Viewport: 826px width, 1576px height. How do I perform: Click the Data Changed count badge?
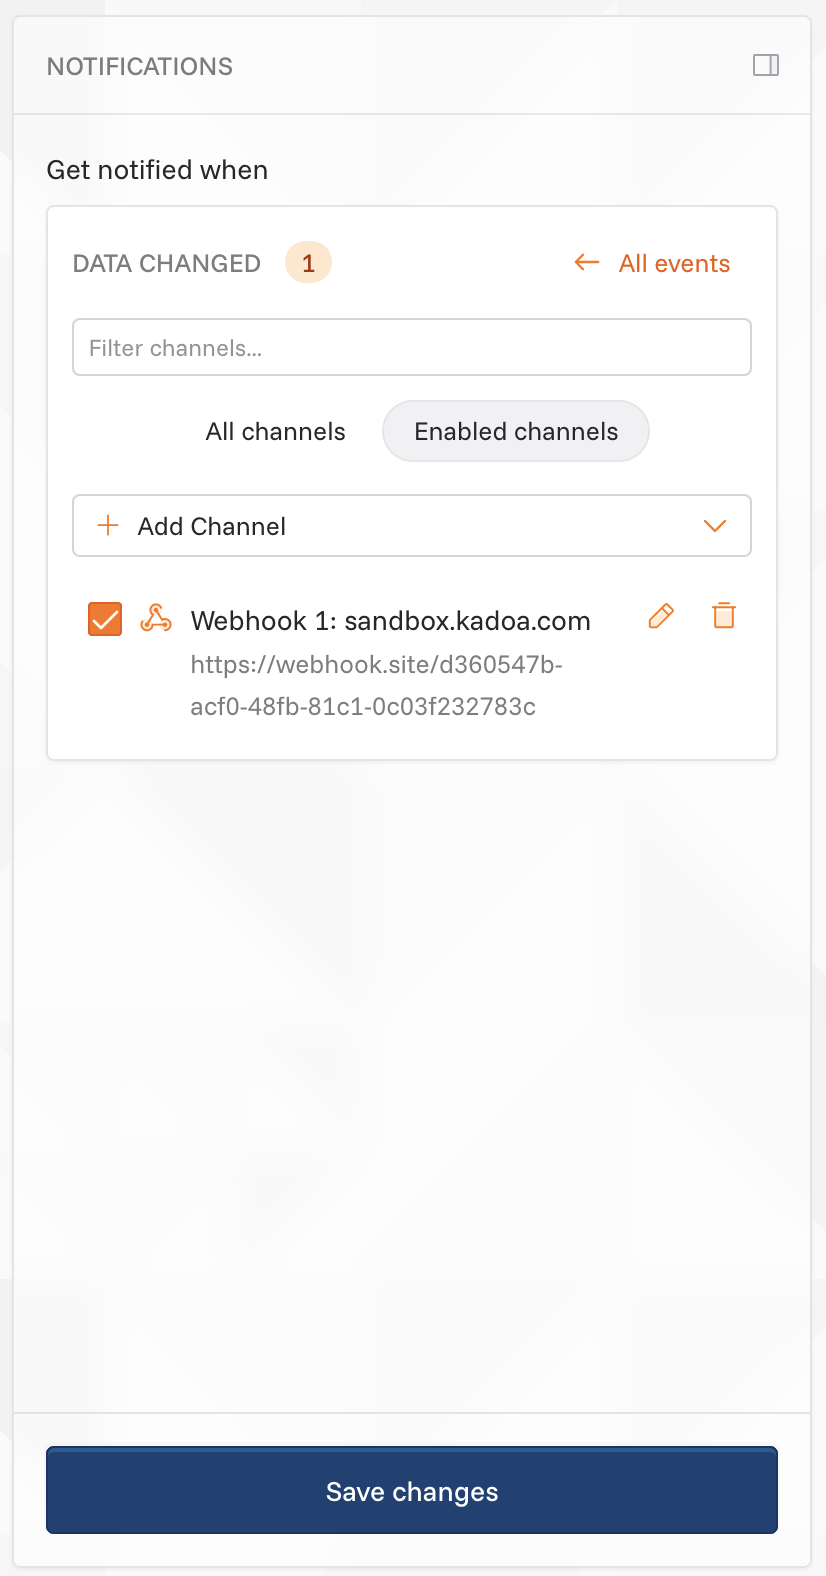[308, 263]
